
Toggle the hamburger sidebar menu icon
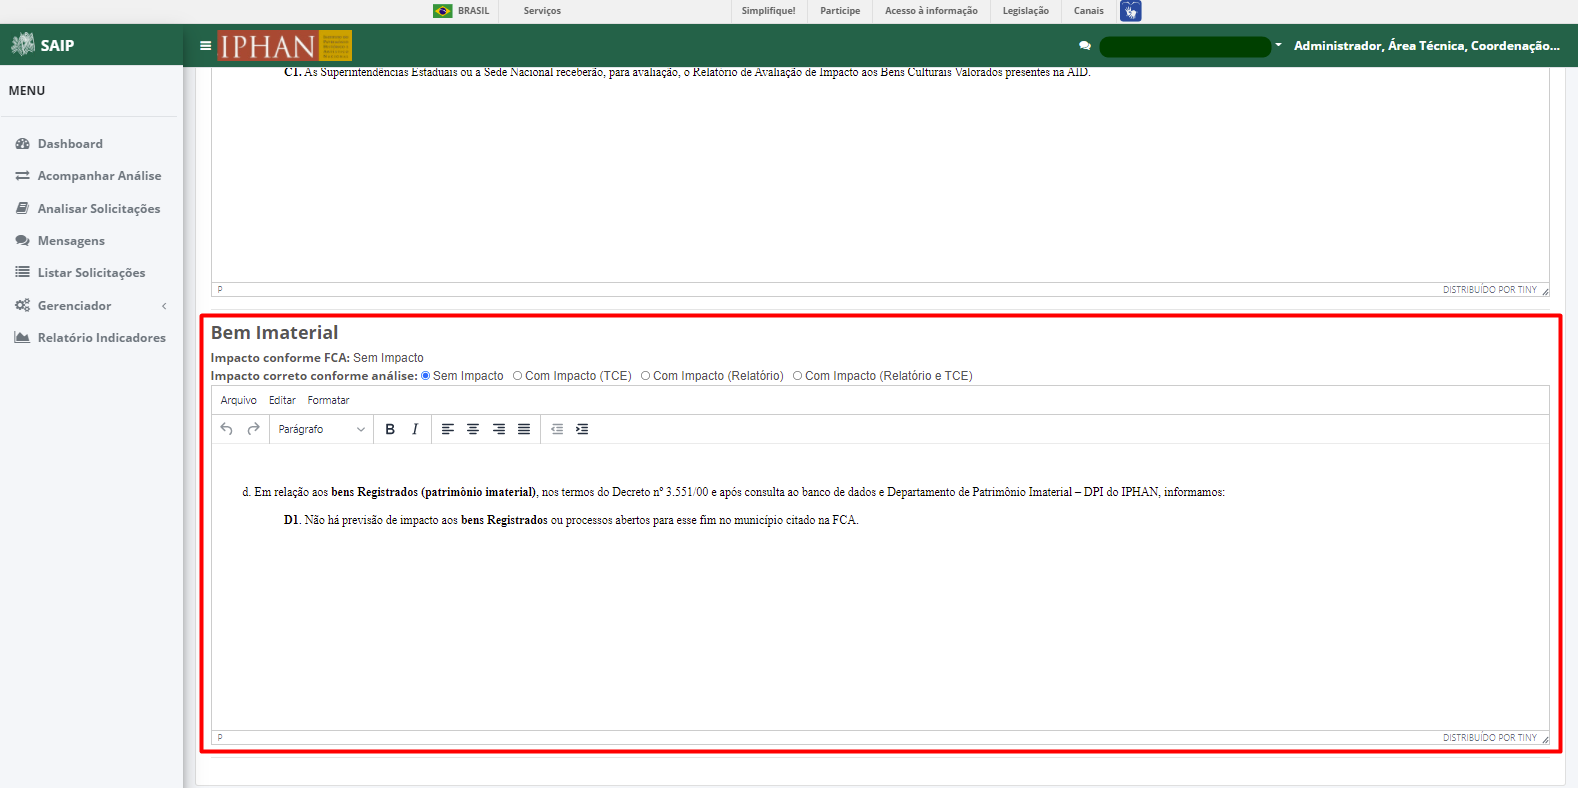(205, 46)
